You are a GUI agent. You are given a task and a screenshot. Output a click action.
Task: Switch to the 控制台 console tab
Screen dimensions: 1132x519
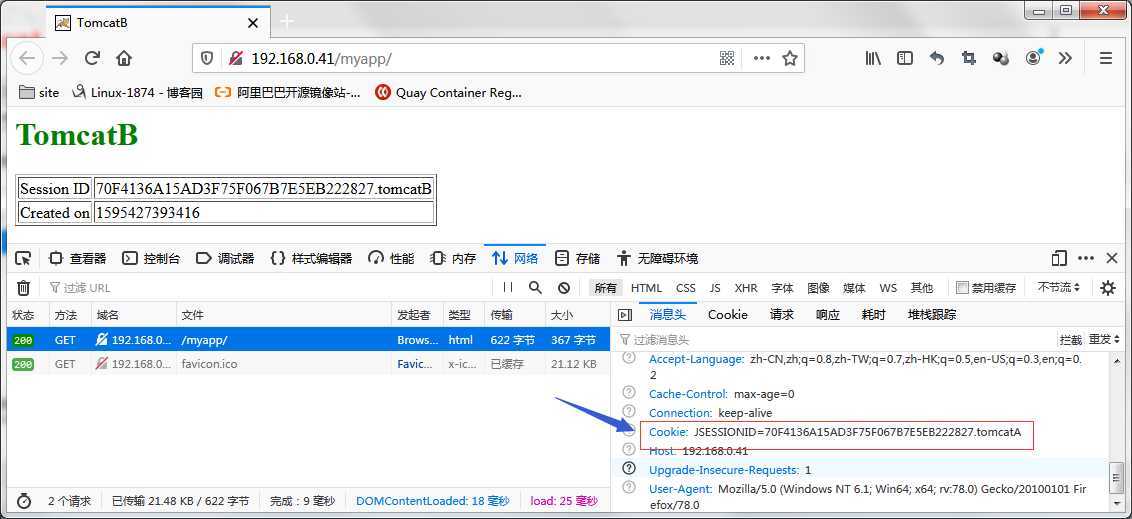[151, 258]
